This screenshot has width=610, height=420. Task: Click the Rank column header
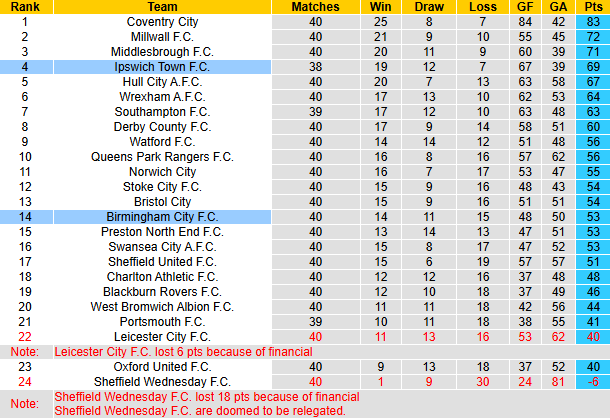coord(26,7)
